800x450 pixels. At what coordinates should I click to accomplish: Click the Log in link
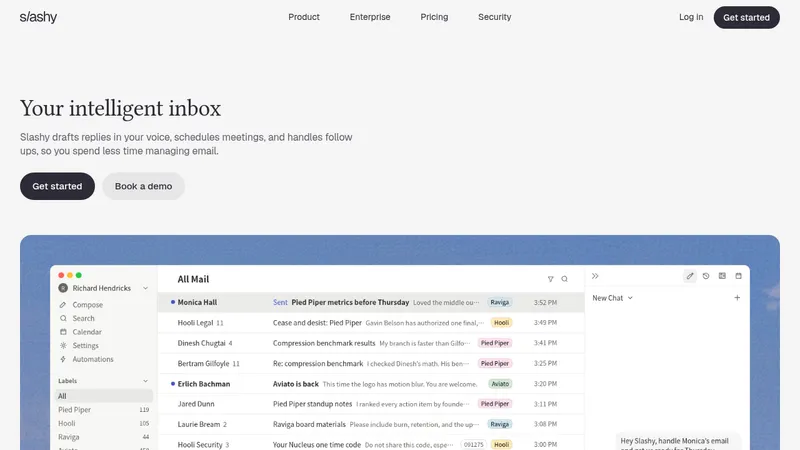point(691,17)
